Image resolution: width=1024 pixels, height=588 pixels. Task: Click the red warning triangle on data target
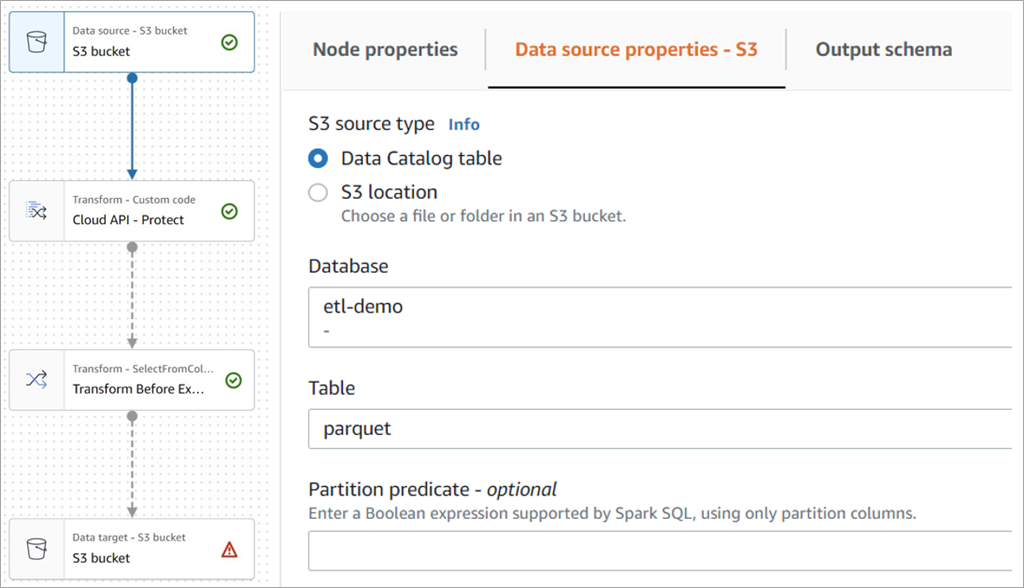coord(229,549)
